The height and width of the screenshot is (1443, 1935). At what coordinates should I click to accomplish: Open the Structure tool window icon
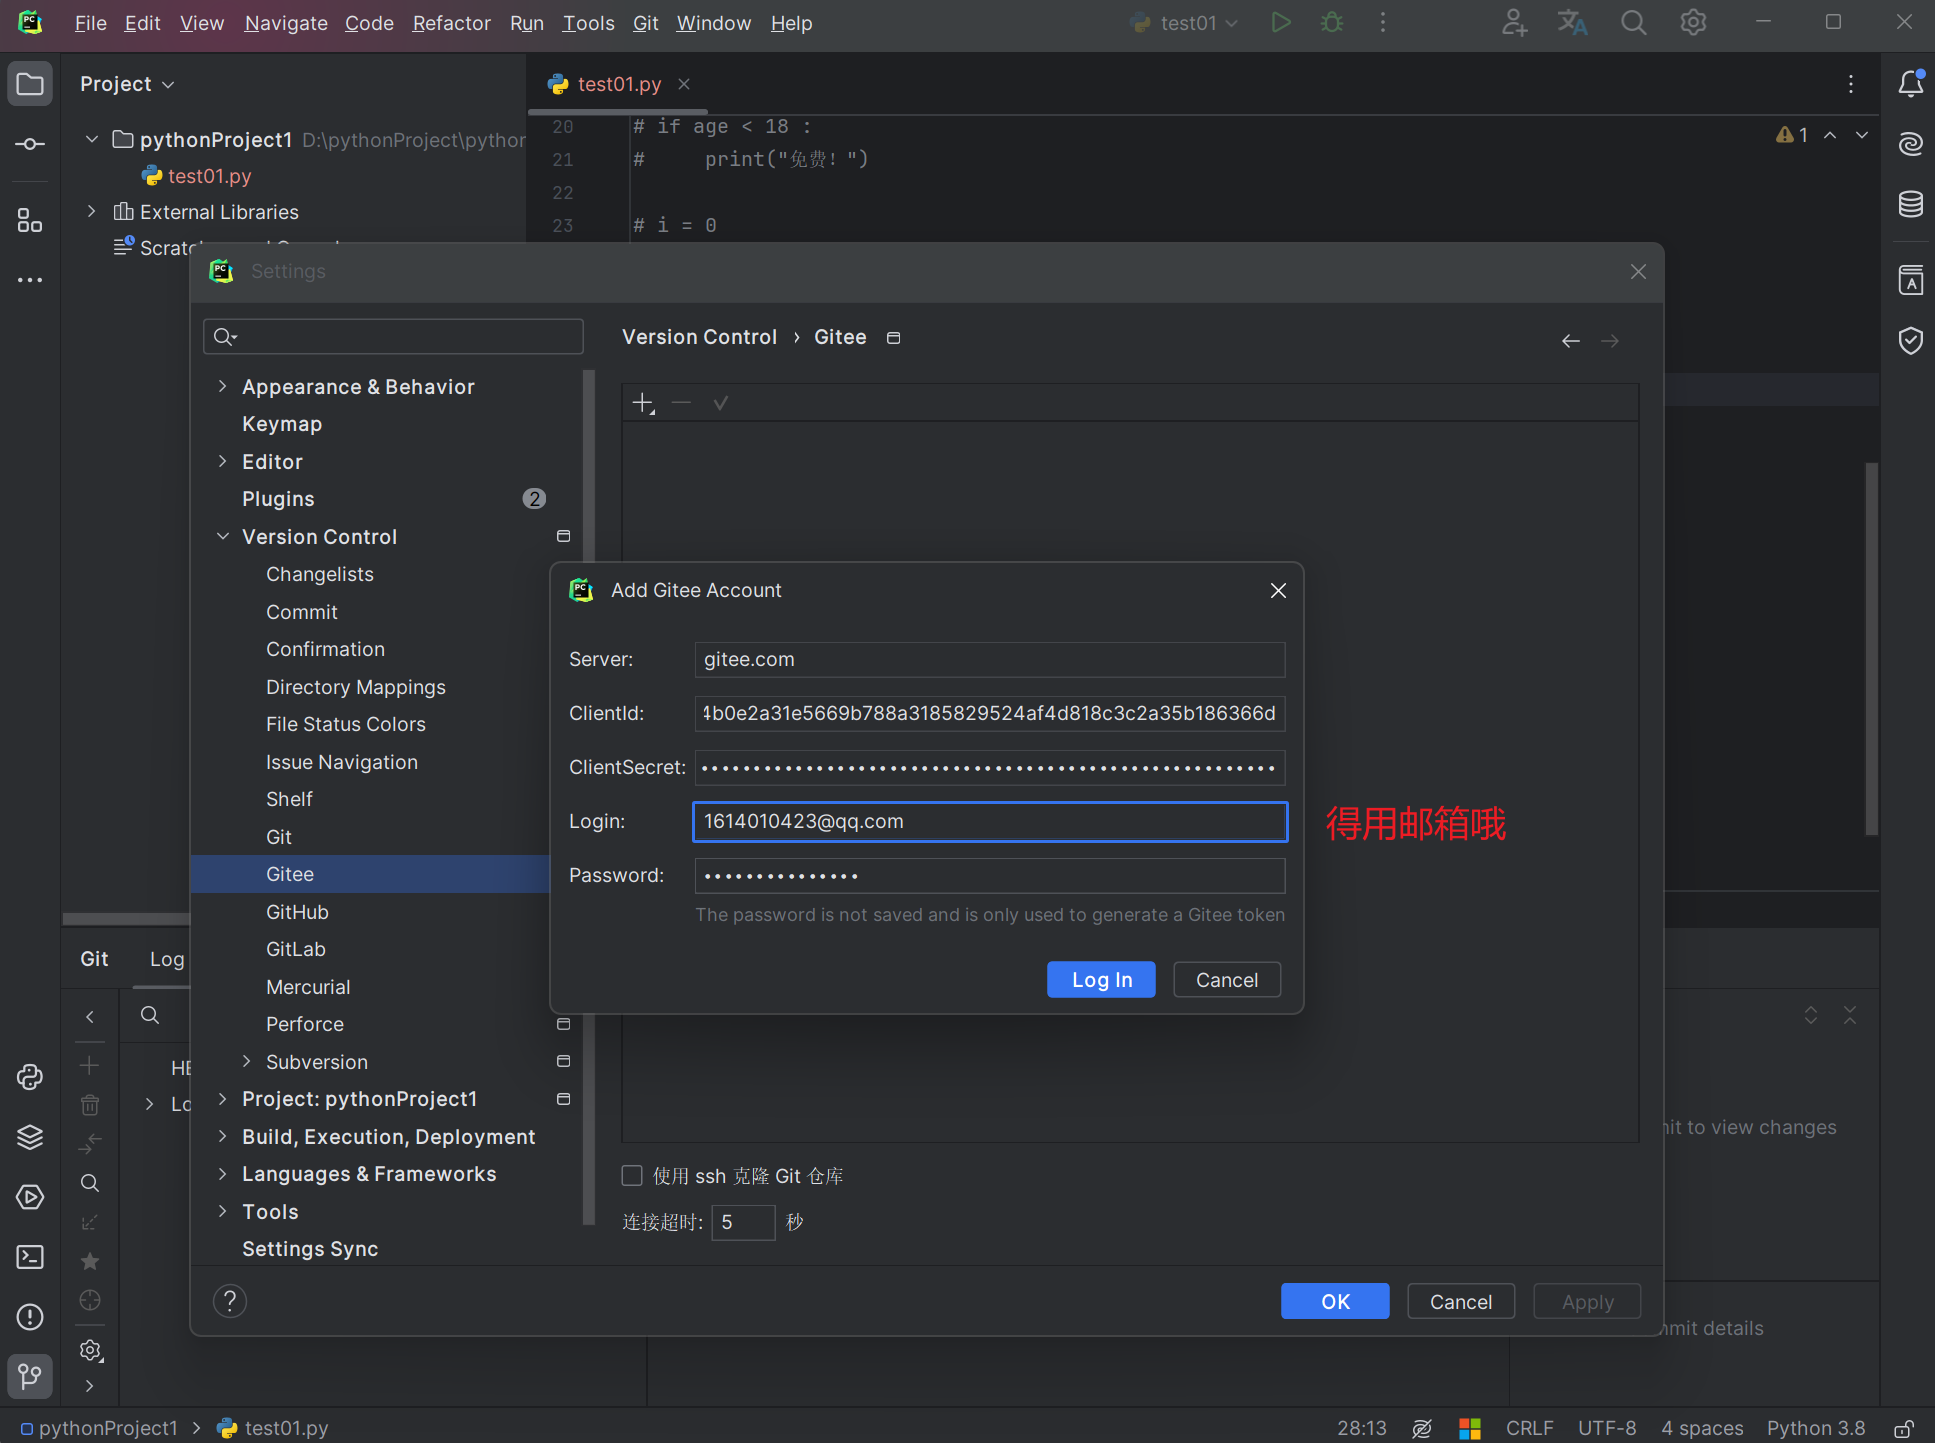(30, 220)
